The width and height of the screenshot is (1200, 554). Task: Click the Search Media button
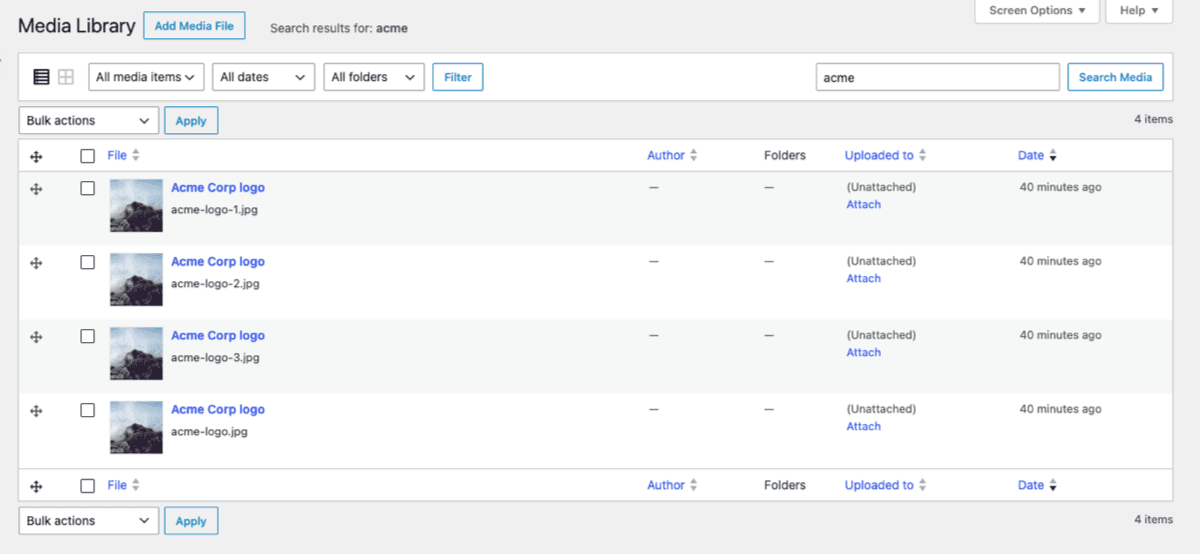click(x=1116, y=77)
